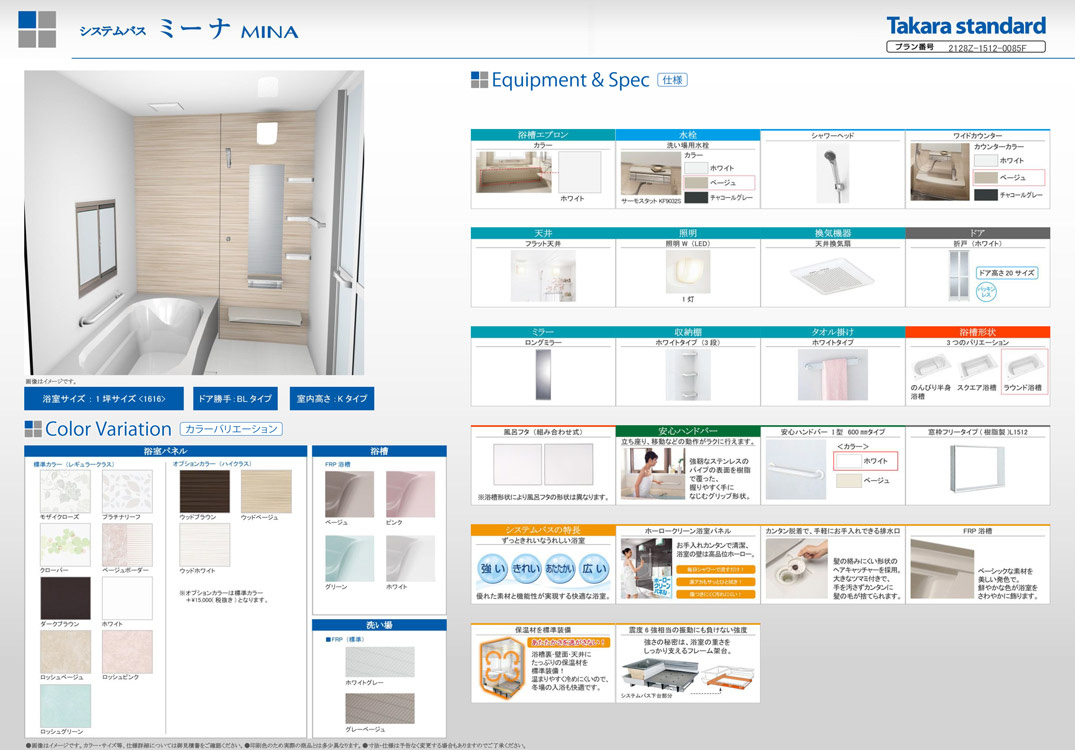Image resolution: width=1075 pixels, height=750 pixels.
Task: Click the blue-gray squares logo beside システムバス
Action: pyautogui.click(x=37, y=29)
